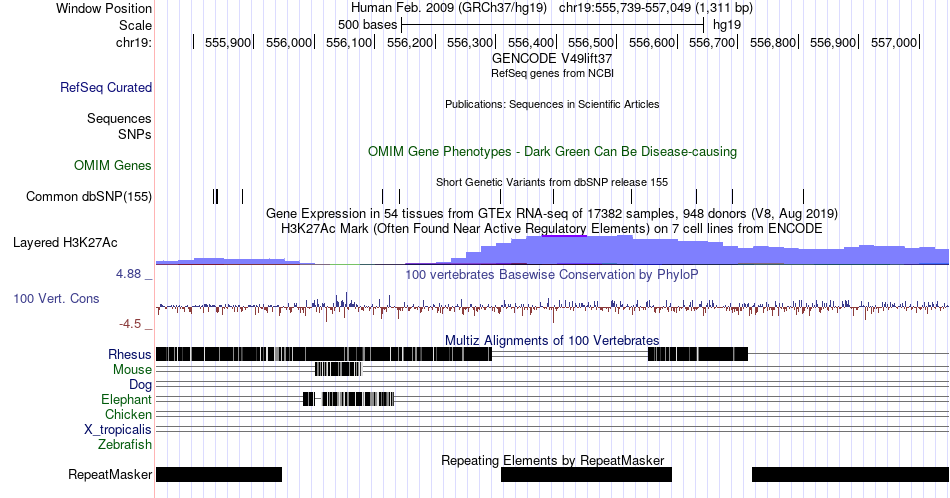This screenshot has height=498, width=950.
Task: Click the Zebrafish alignment label
Action: point(125,445)
